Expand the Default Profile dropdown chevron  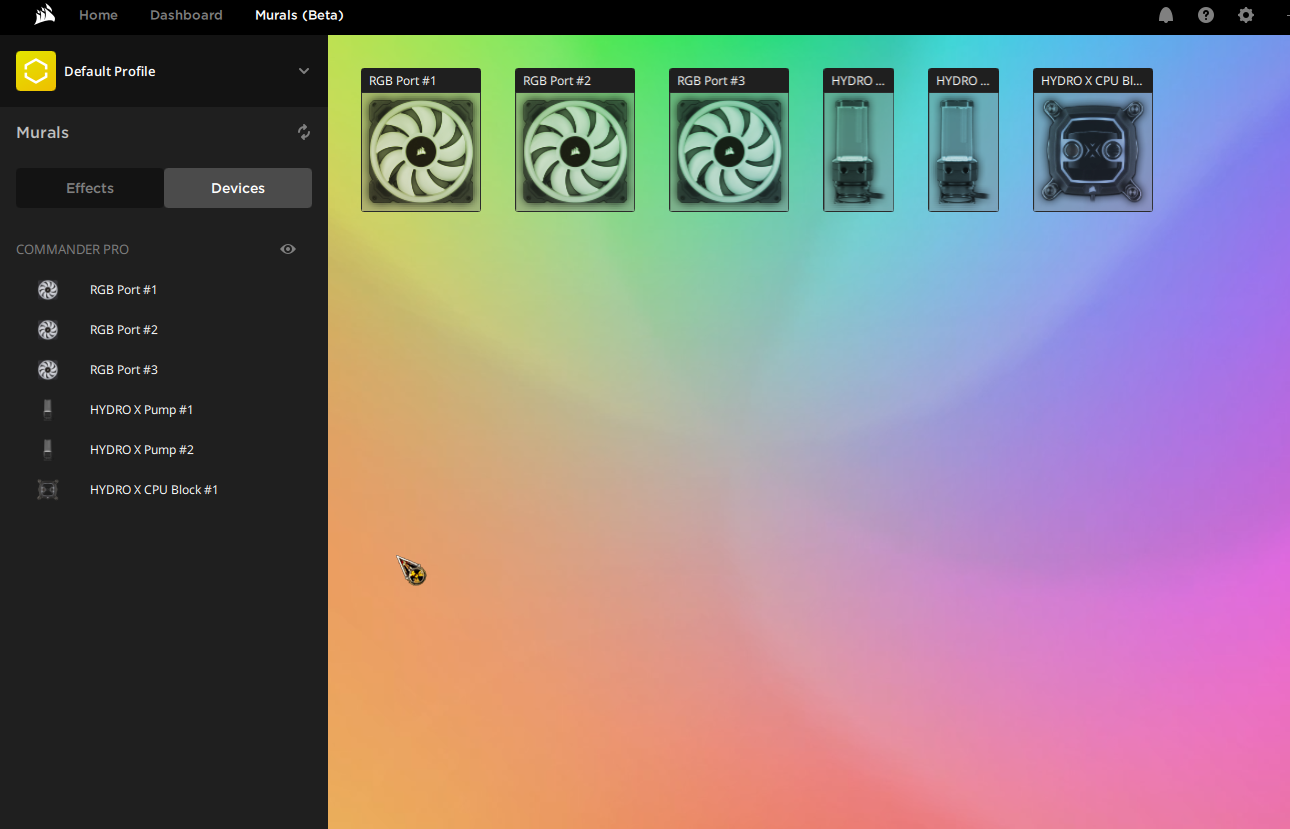click(304, 71)
